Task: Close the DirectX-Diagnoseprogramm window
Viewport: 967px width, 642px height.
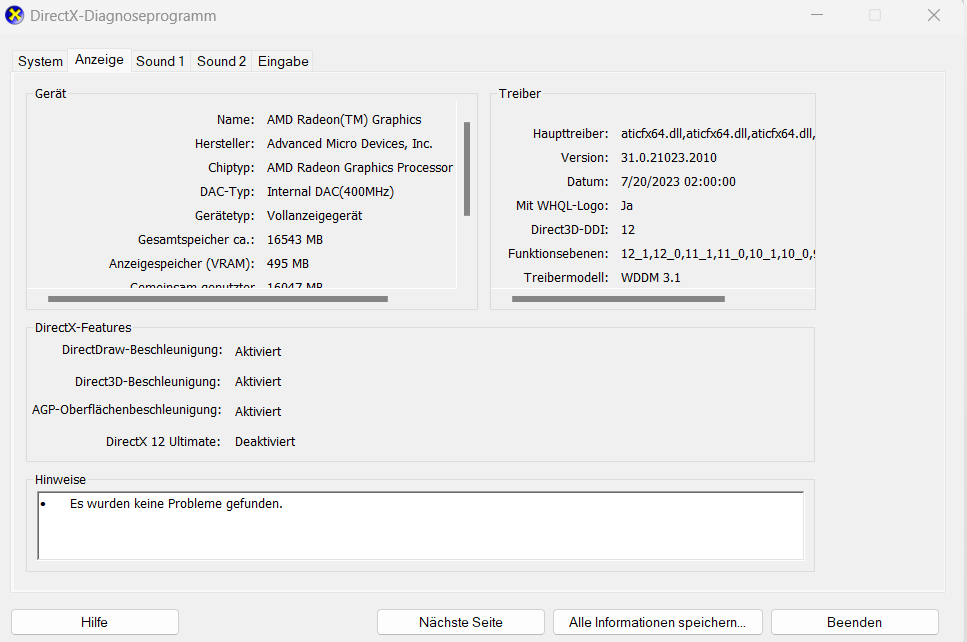Action: [x=934, y=15]
